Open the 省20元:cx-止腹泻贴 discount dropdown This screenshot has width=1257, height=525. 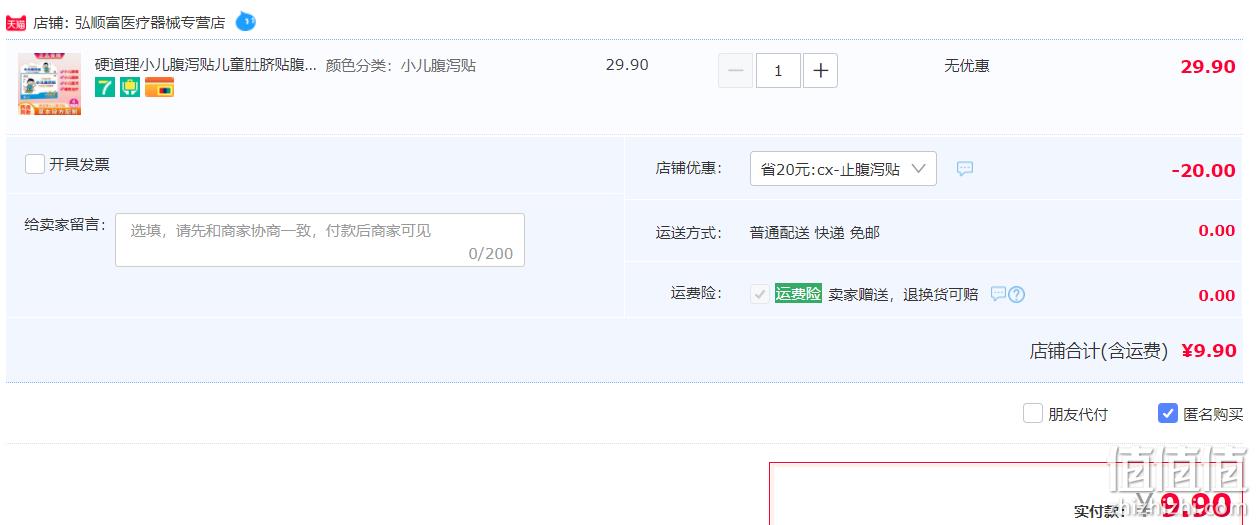coord(843,169)
